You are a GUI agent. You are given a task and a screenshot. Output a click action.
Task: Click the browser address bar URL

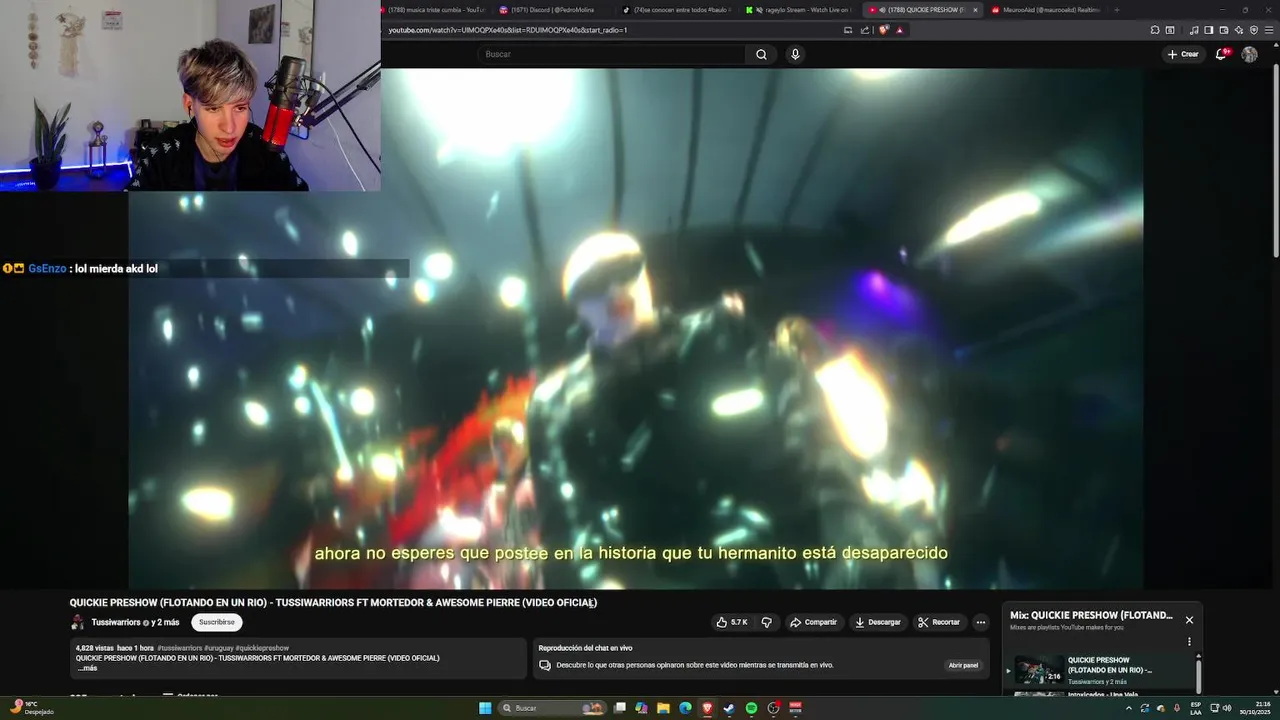coord(508,30)
